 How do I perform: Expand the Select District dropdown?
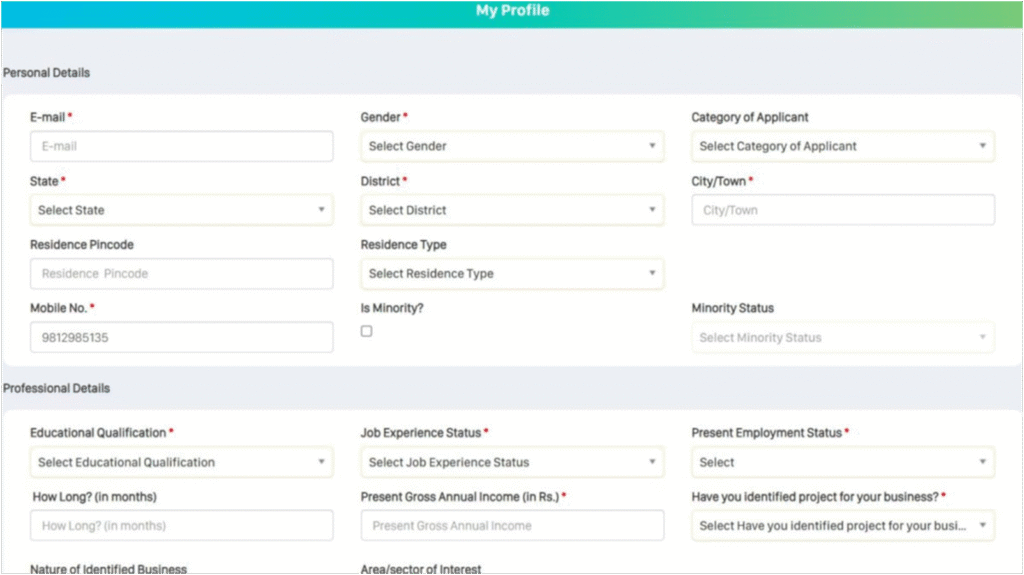pos(511,210)
